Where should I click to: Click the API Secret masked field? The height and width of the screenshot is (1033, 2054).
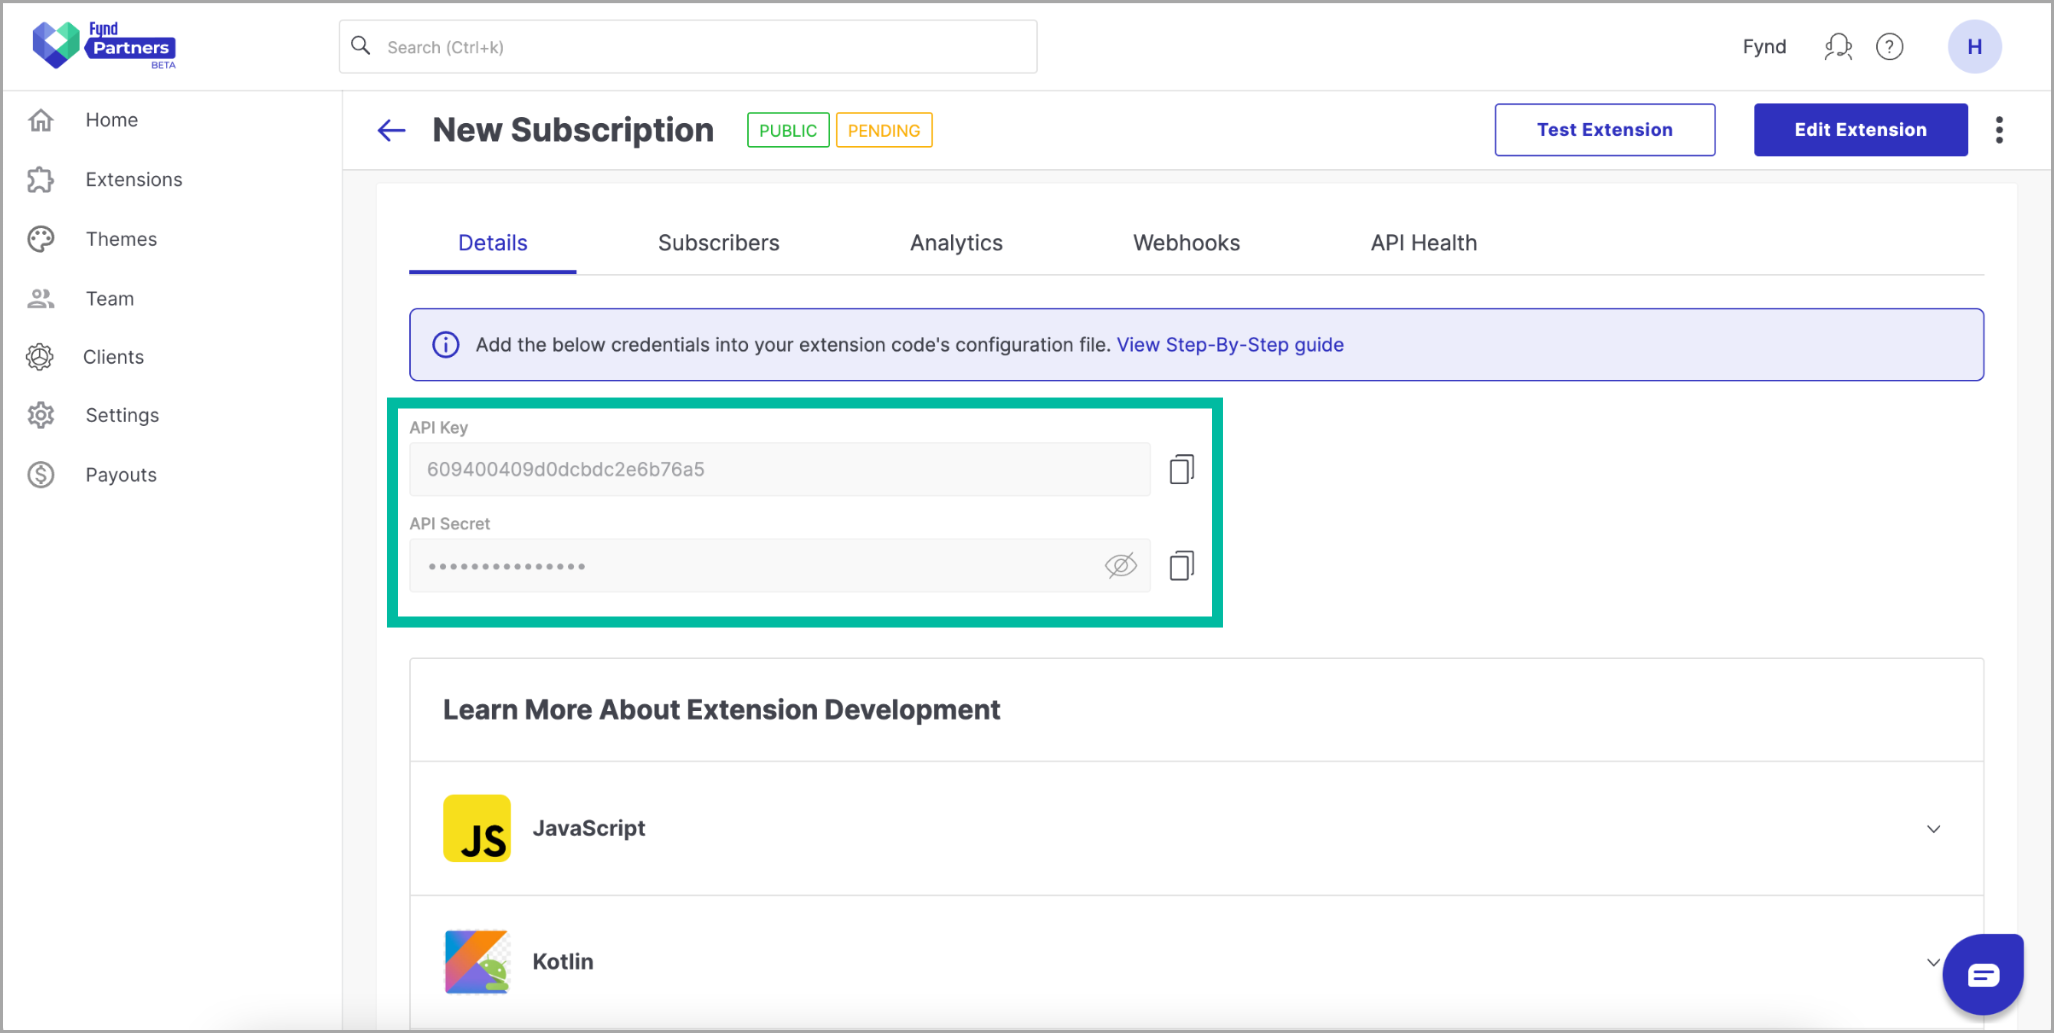click(780, 566)
